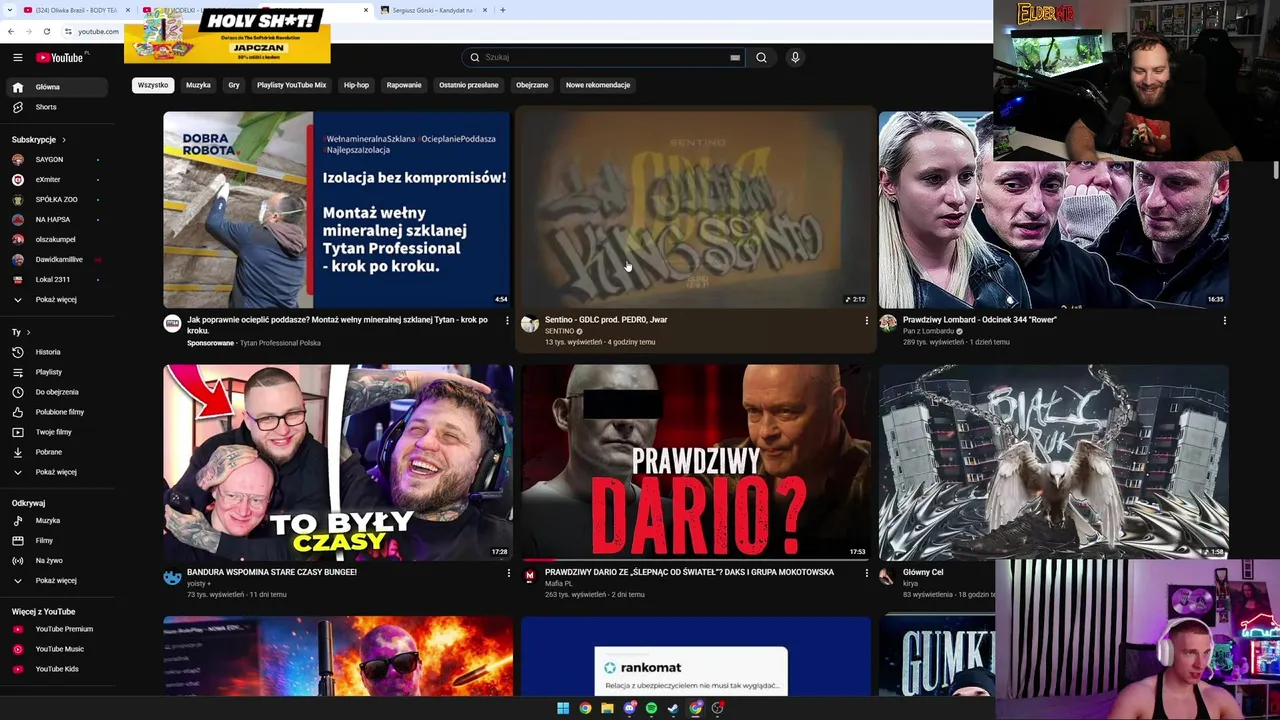Open more options for Sentino GDLC video

pos(866,321)
